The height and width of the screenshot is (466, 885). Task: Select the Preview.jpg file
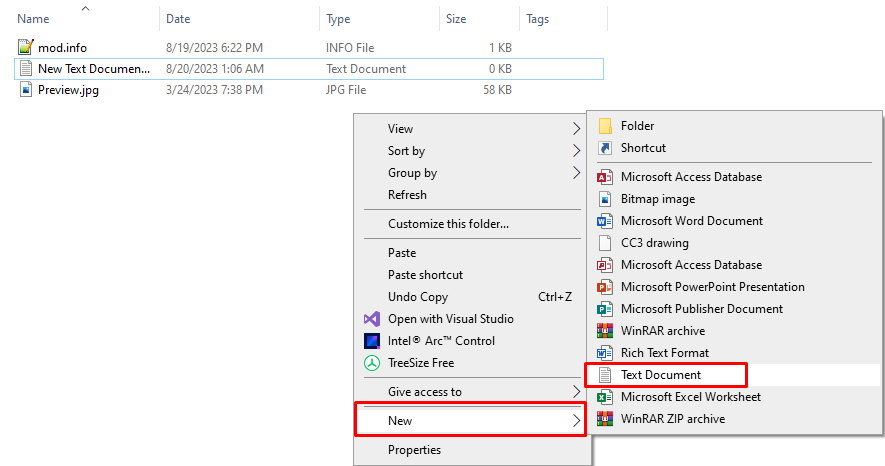point(68,90)
